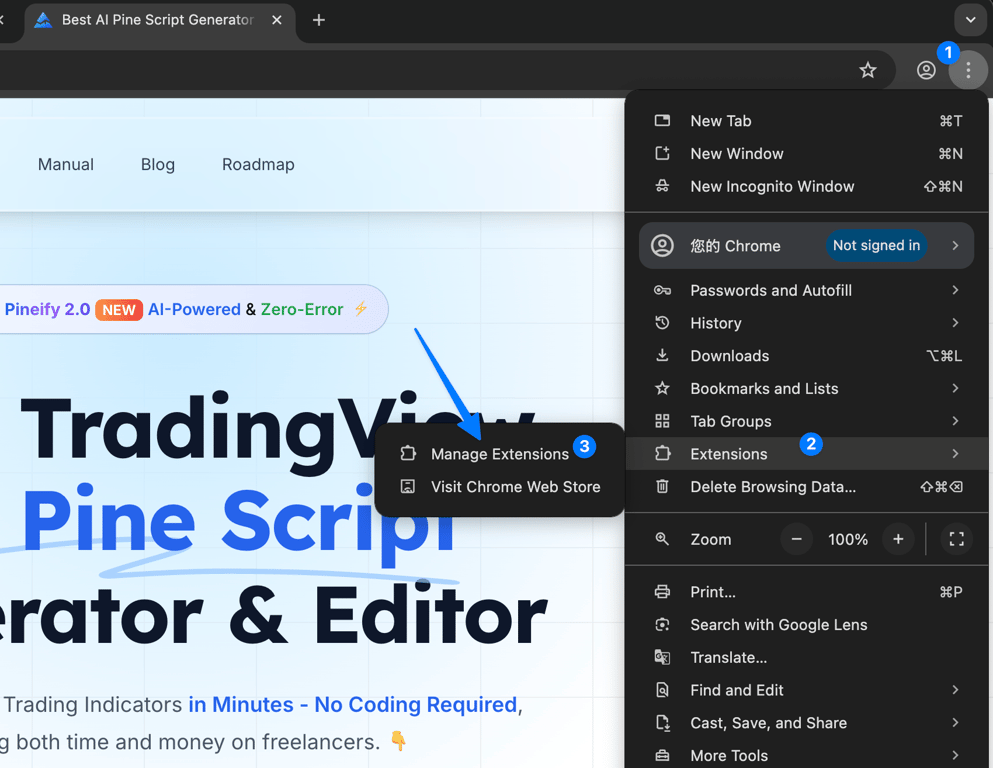Click the three-dot Chrome menu button

click(968, 70)
